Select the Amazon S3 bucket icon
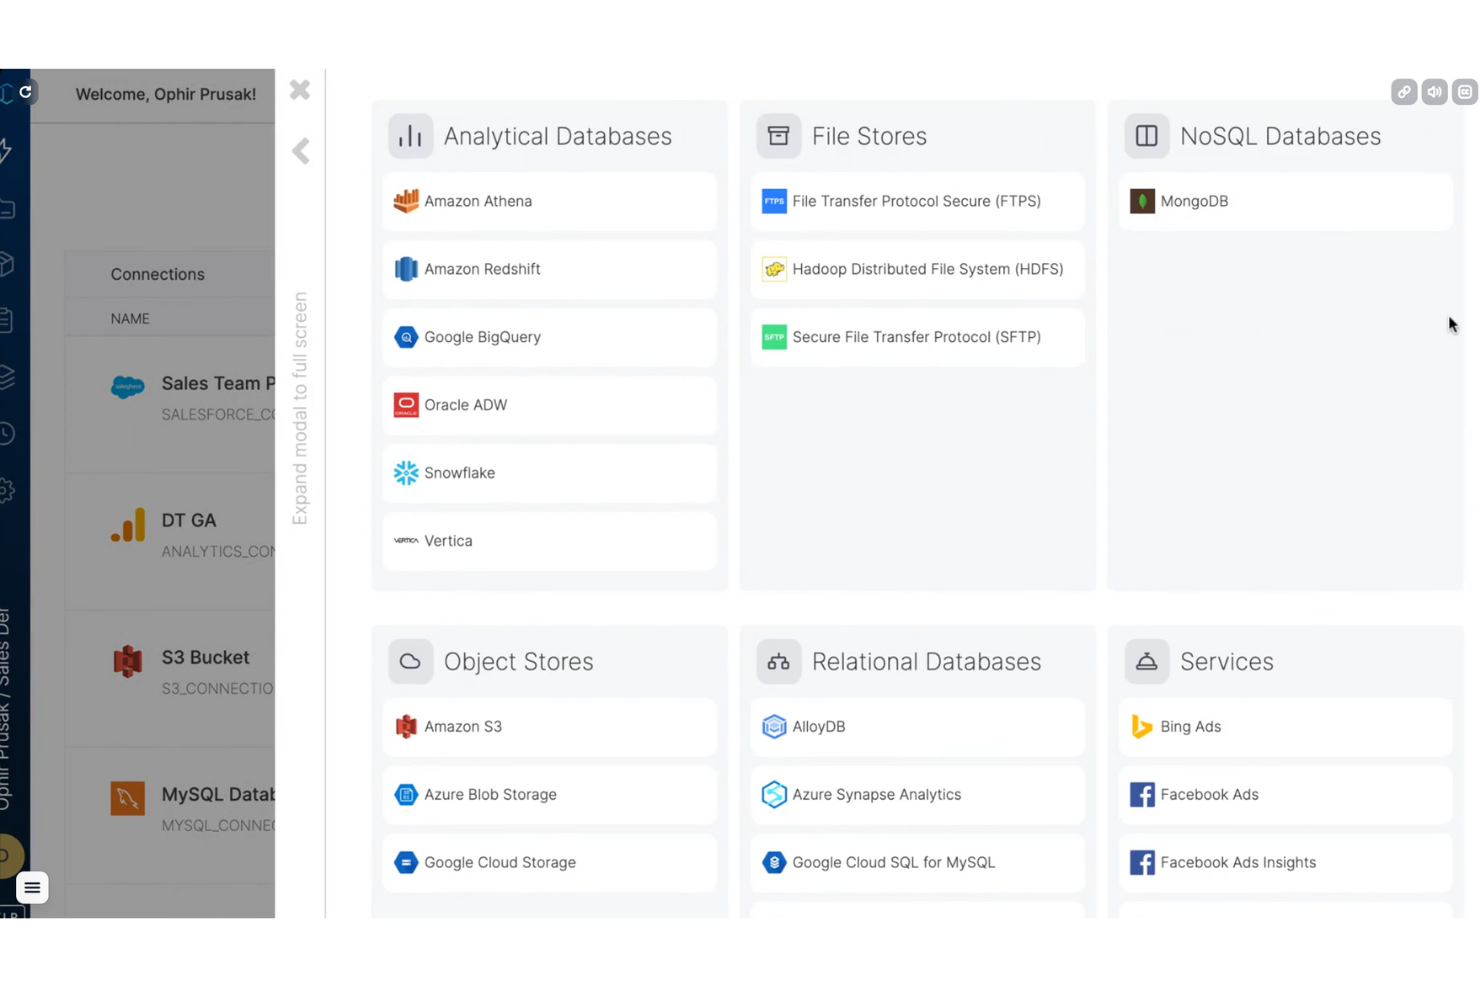The image size is (1480, 987). coord(406,726)
